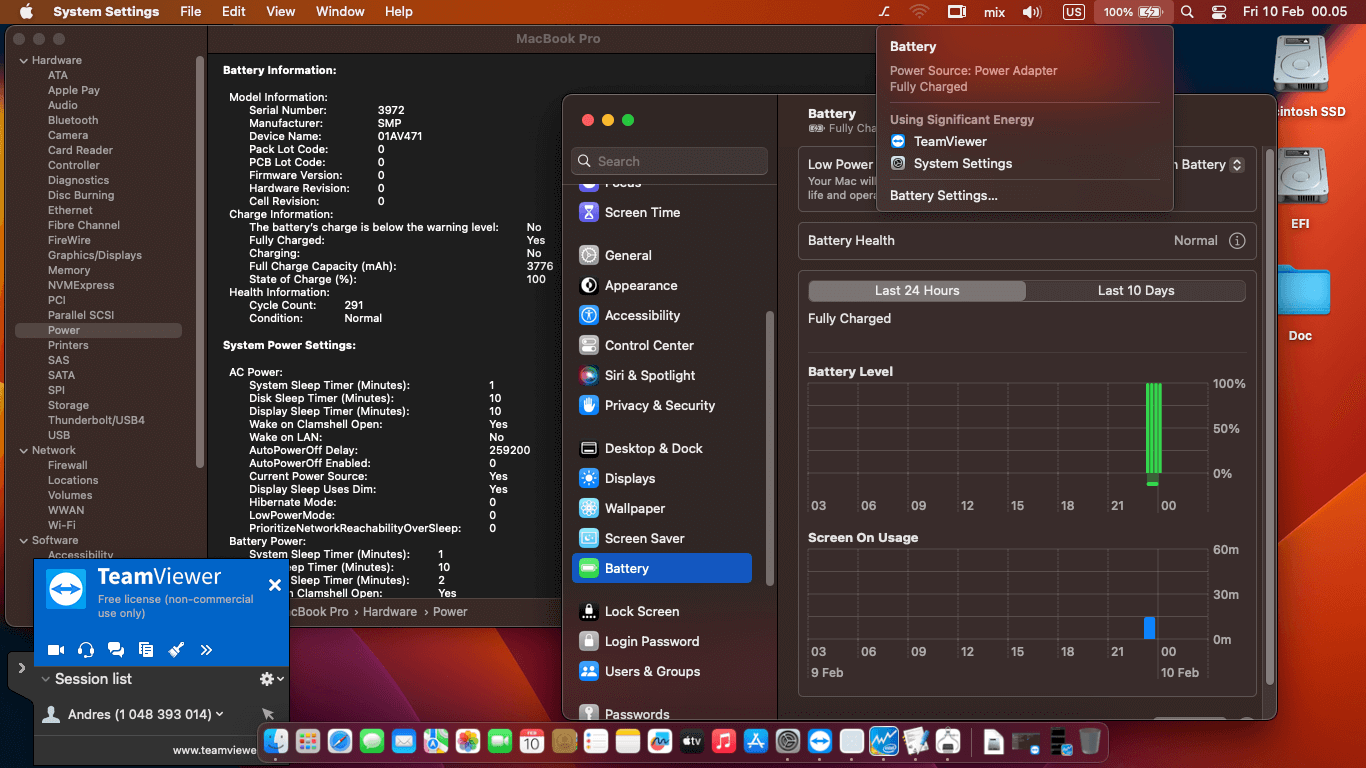Open US input source menu
This screenshot has width=1366, height=768.
(1074, 12)
